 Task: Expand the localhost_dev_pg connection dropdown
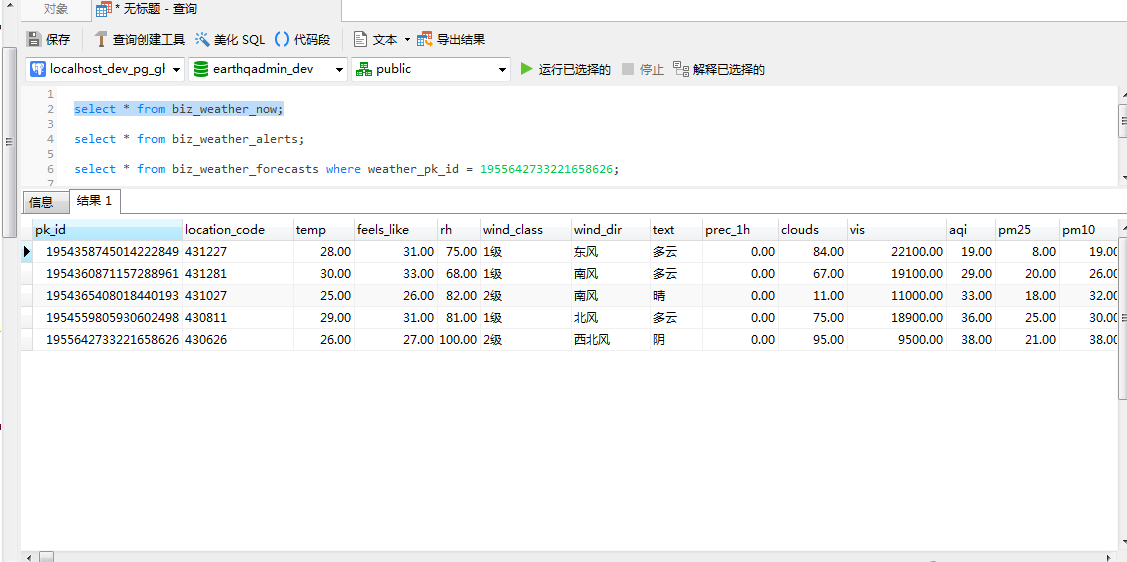click(x=177, y=70)
